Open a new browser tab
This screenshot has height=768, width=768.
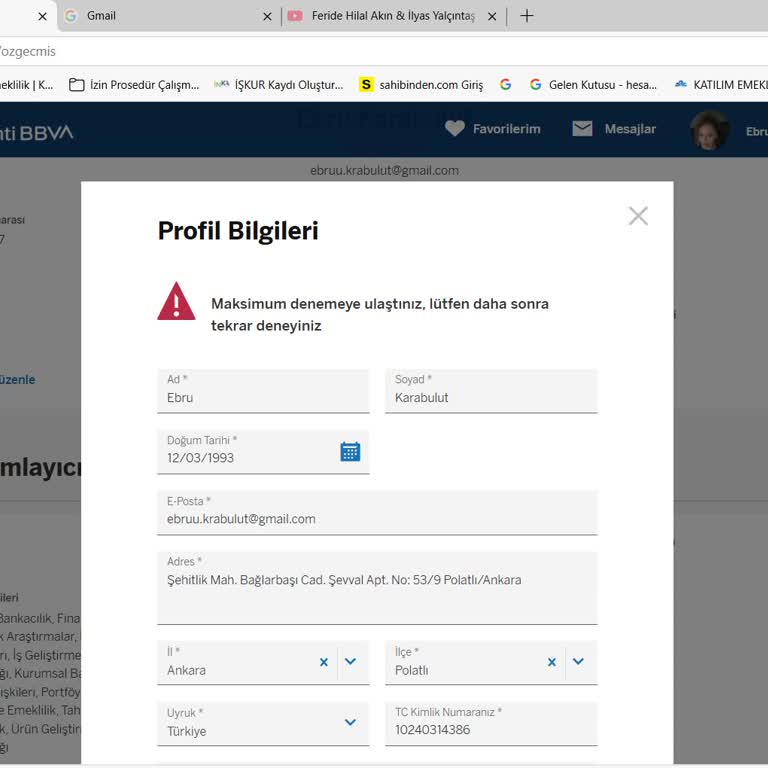[527, 16]
